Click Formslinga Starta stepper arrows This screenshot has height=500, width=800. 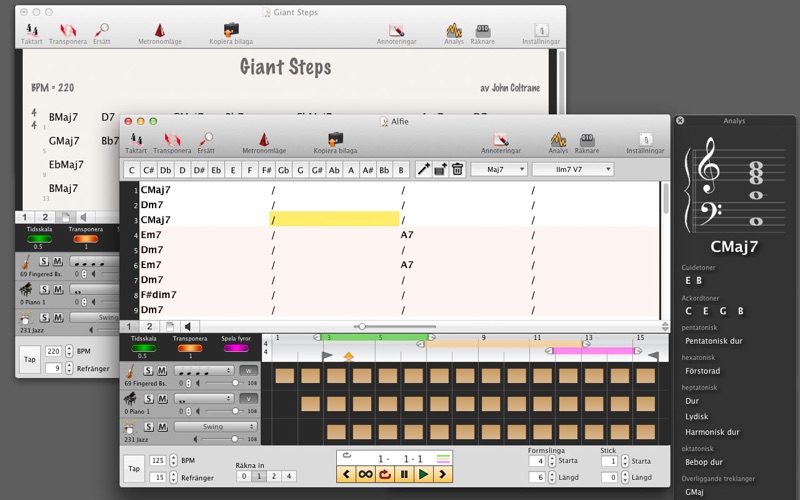pos(552,461)
